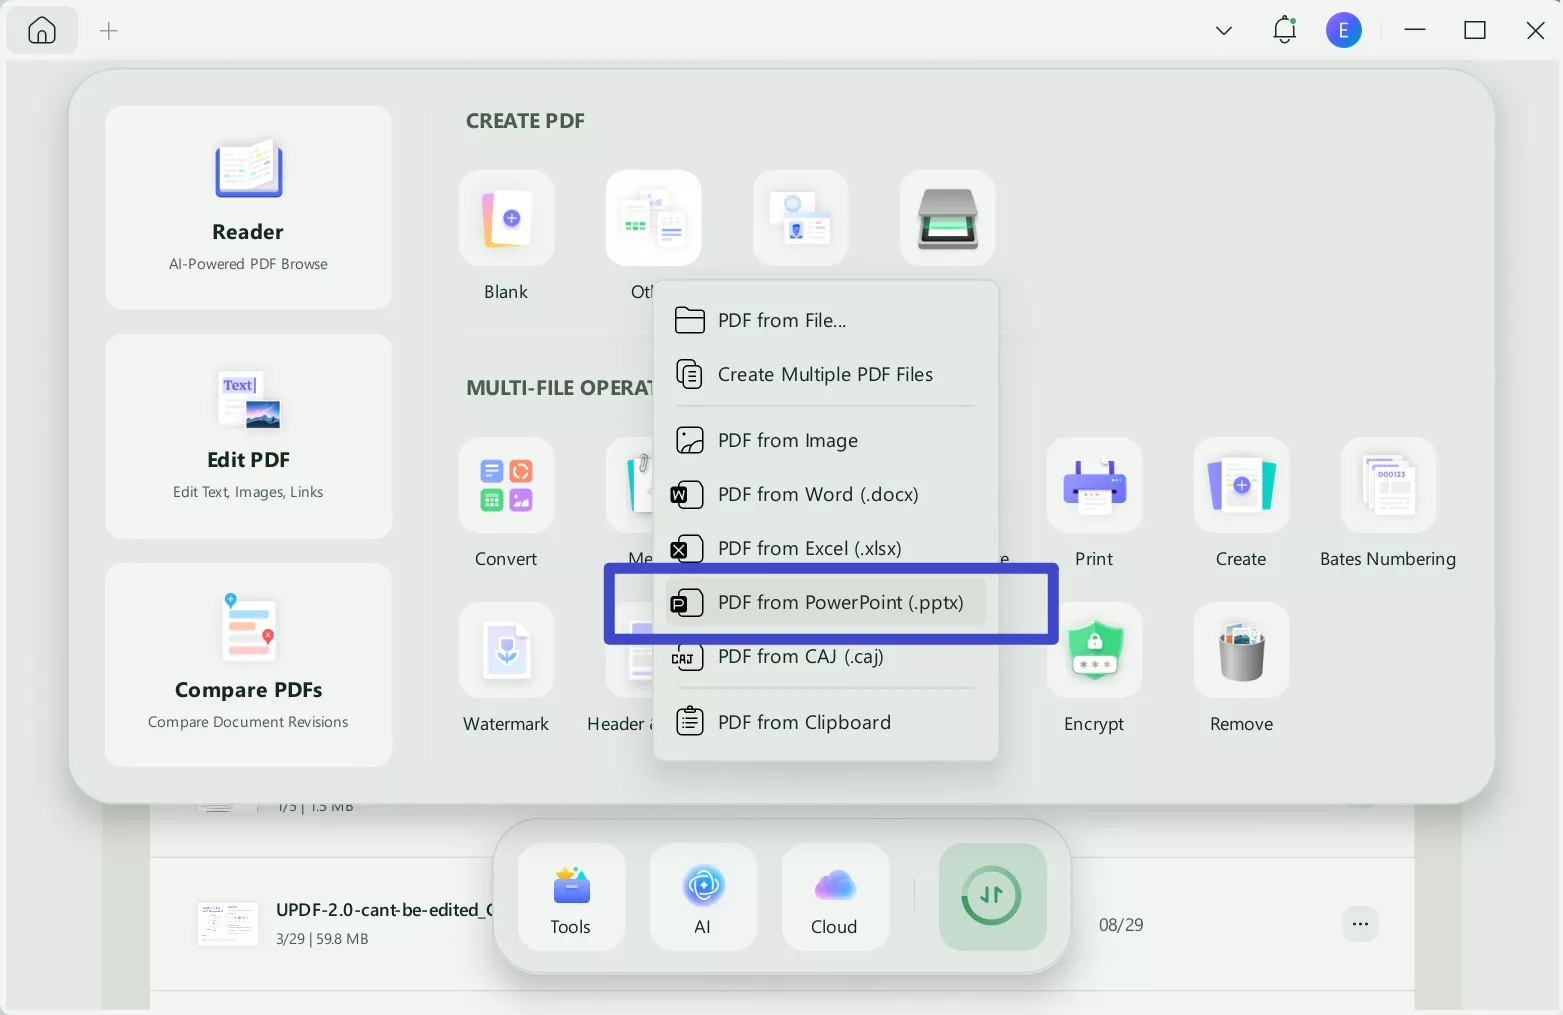Open UPDF Cloud storage
The width and height of the screenshot is (1563, 1015).
[x=834, y=897]
